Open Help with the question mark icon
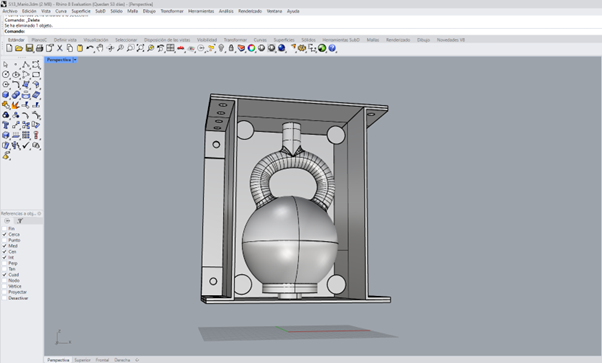602x363 pixels. tap(332, 48)
